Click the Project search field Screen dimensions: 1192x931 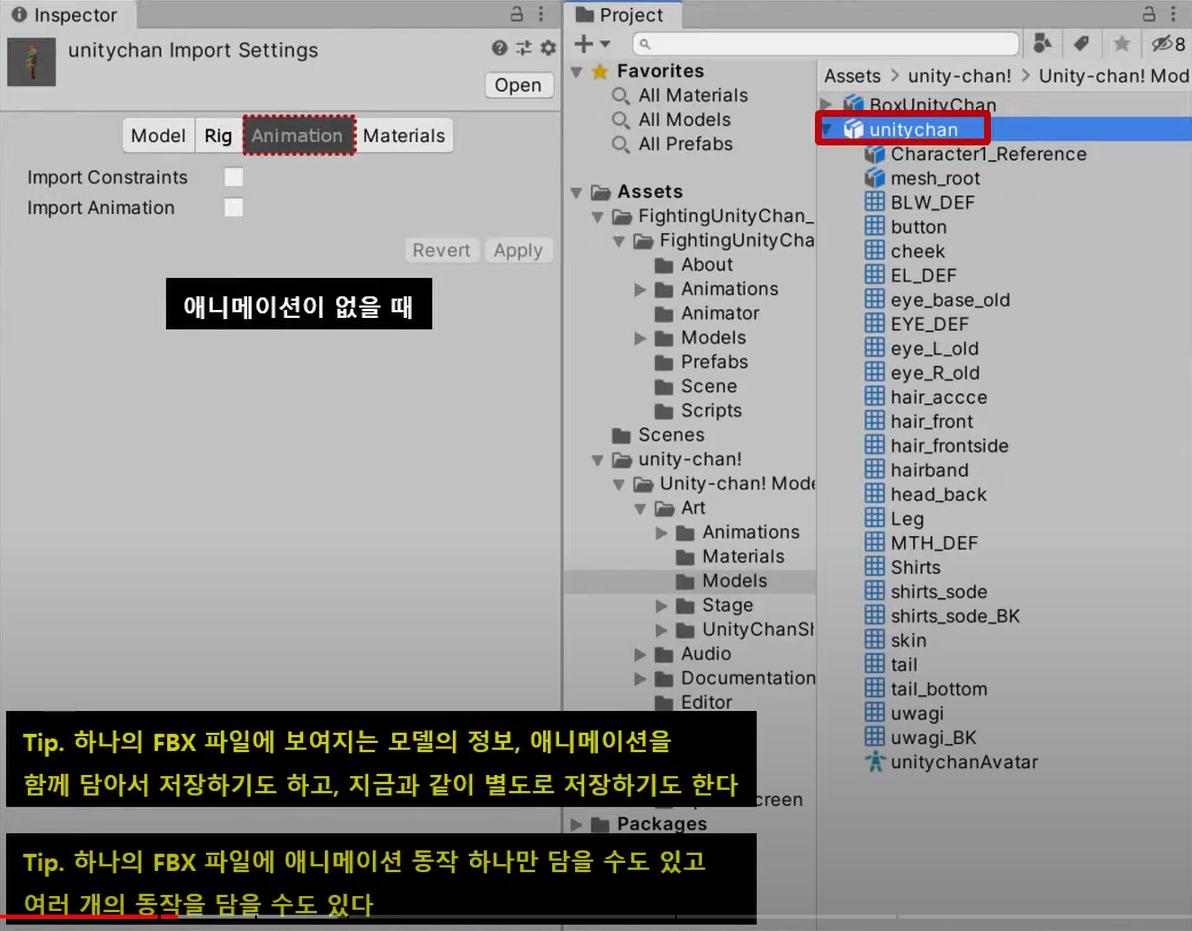coord(826,44)
